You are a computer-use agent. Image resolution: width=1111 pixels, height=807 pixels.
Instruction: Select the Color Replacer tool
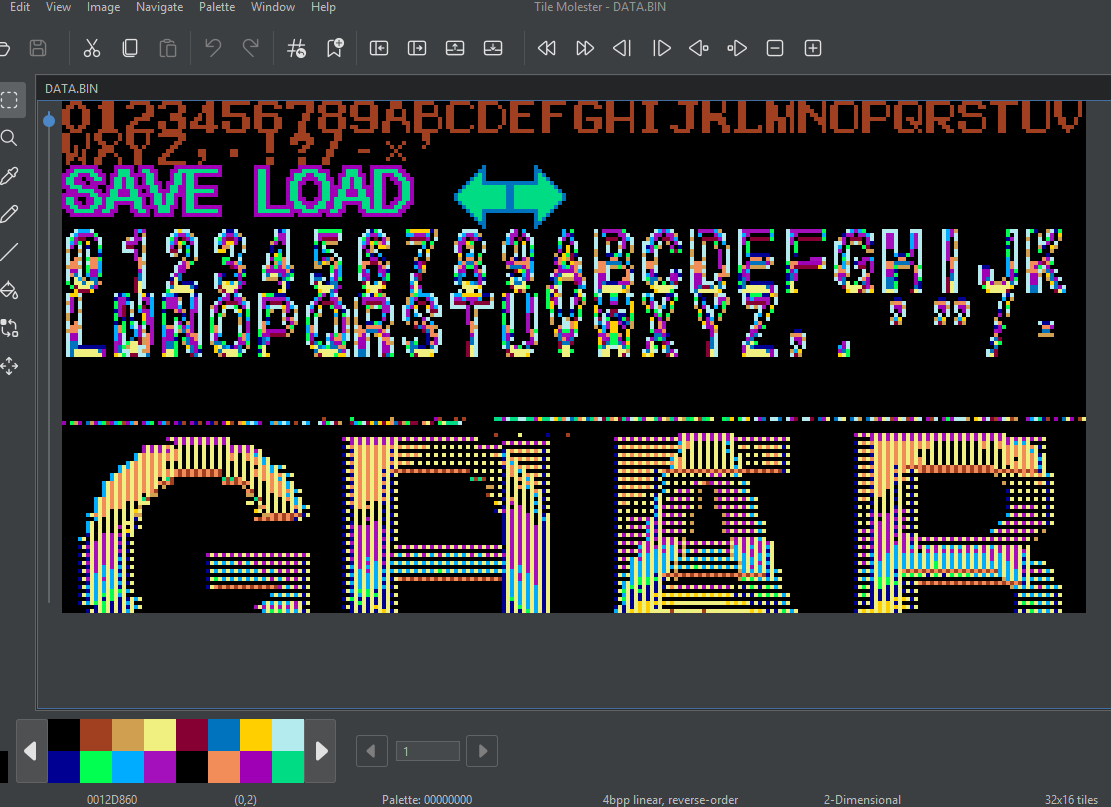10,328
